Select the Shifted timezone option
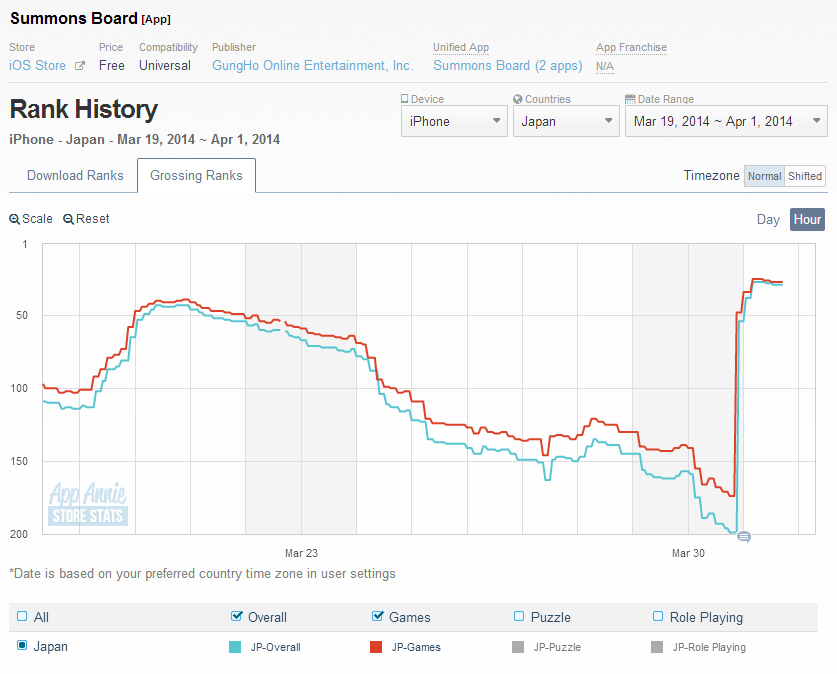 point(805,176)
